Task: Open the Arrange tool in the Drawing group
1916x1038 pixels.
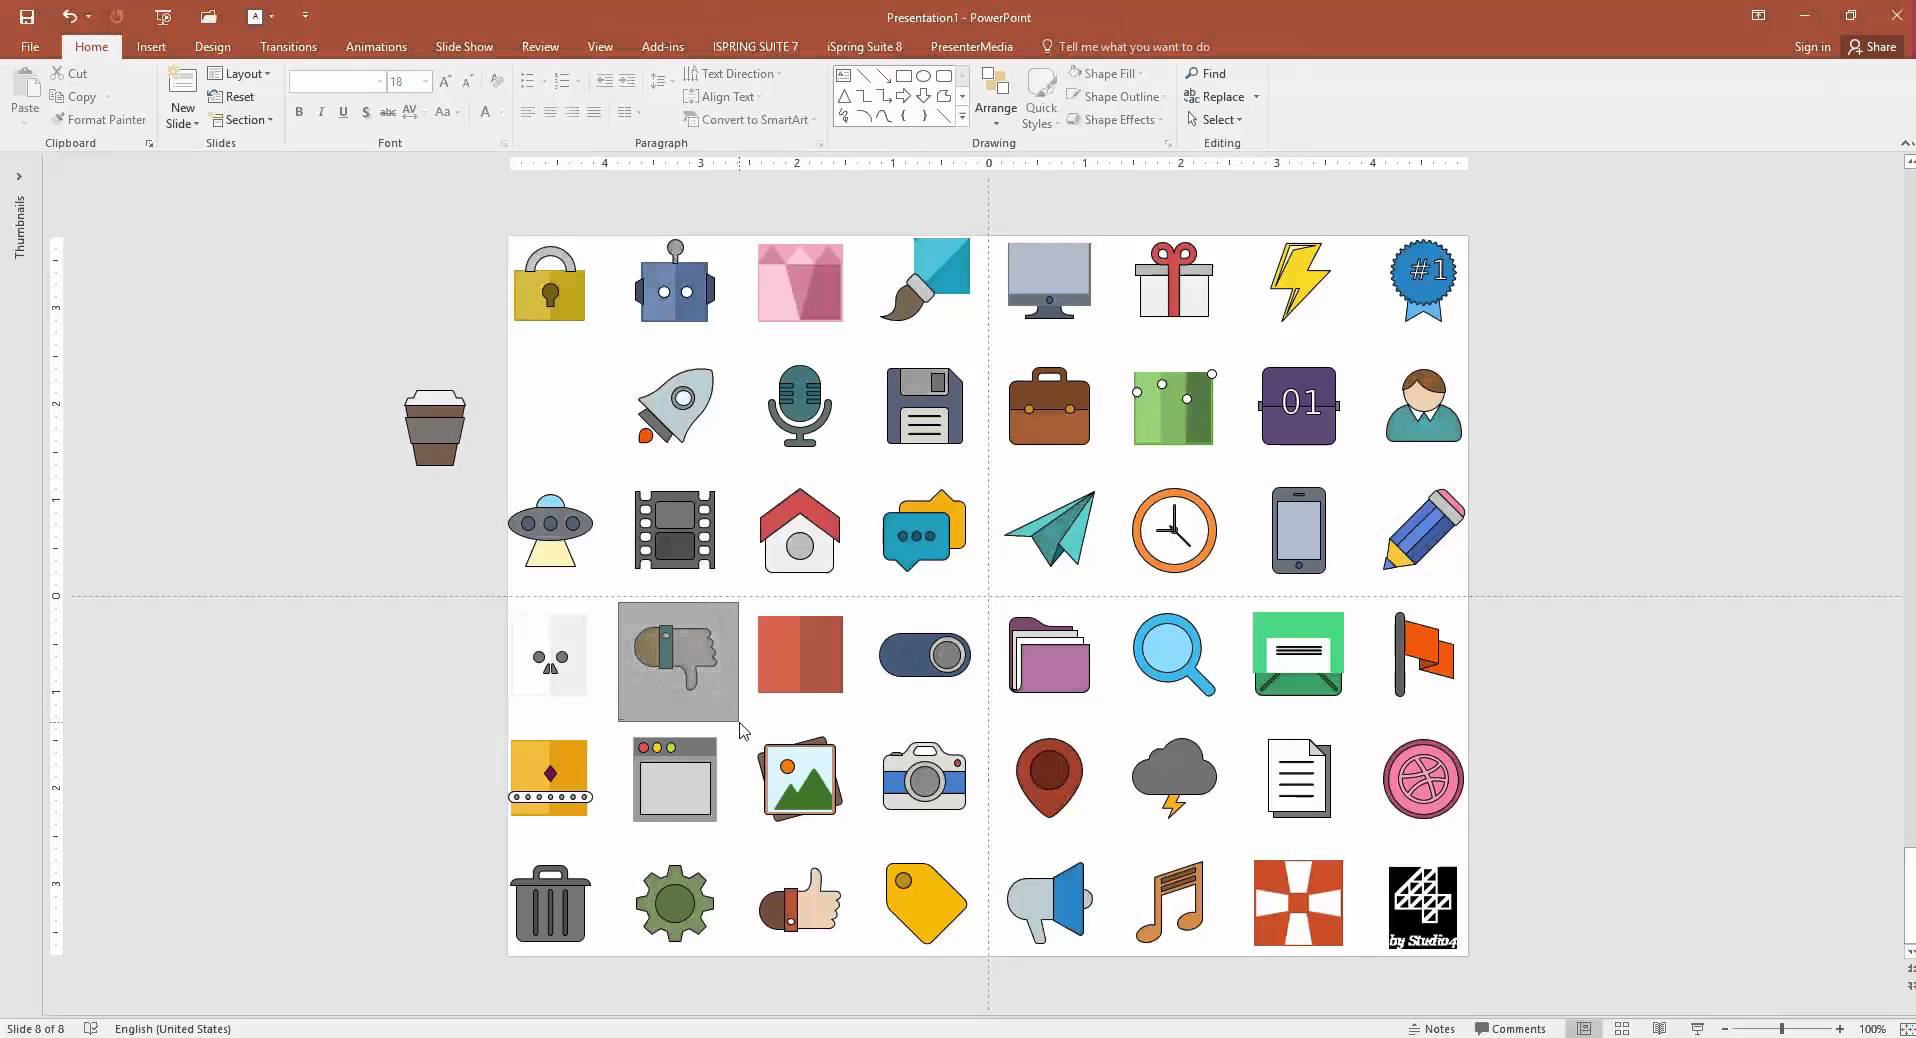Action: coord(995,97)
